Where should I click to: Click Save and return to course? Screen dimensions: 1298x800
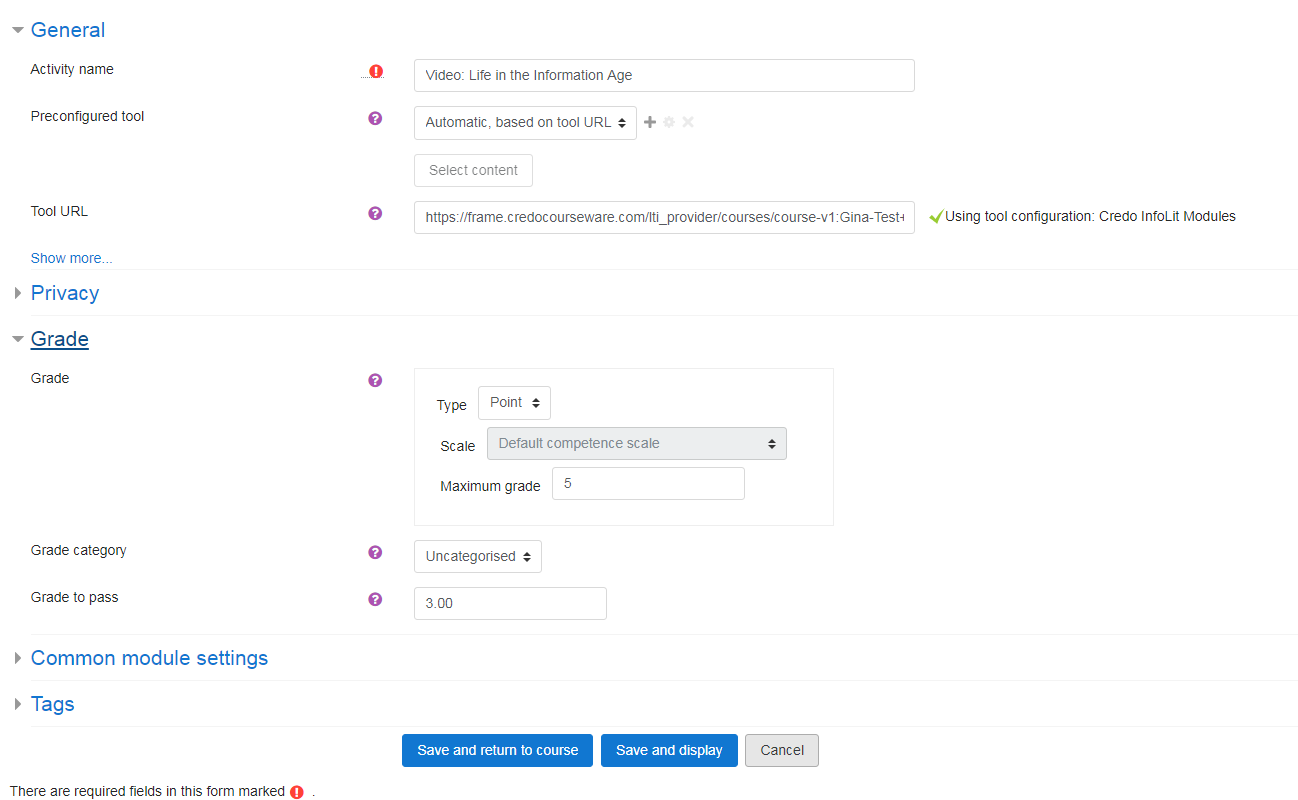(497, 750)
